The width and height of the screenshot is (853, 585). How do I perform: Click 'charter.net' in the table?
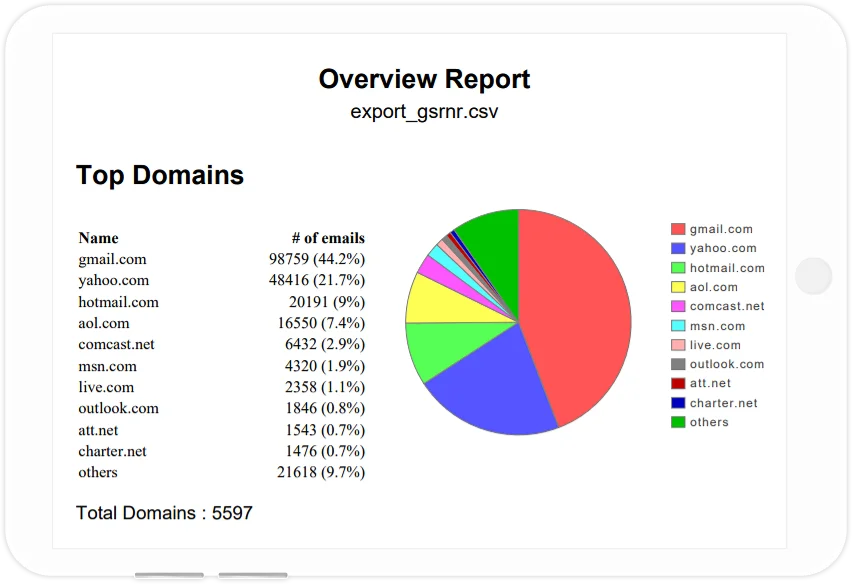(x=113, y=452)
